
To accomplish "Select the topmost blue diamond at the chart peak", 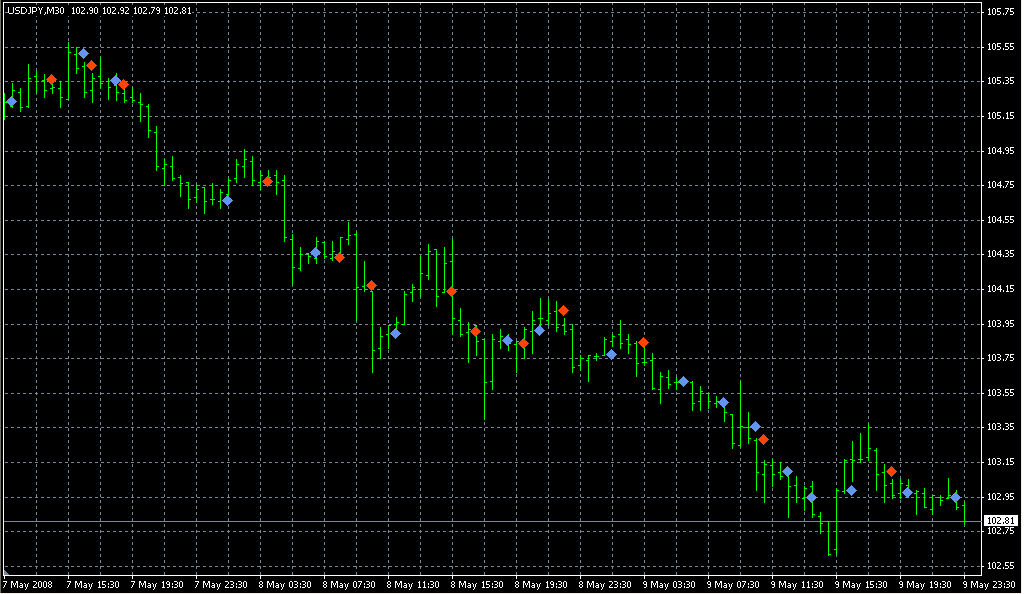I will pyautogui.click(x=83, y=53).
